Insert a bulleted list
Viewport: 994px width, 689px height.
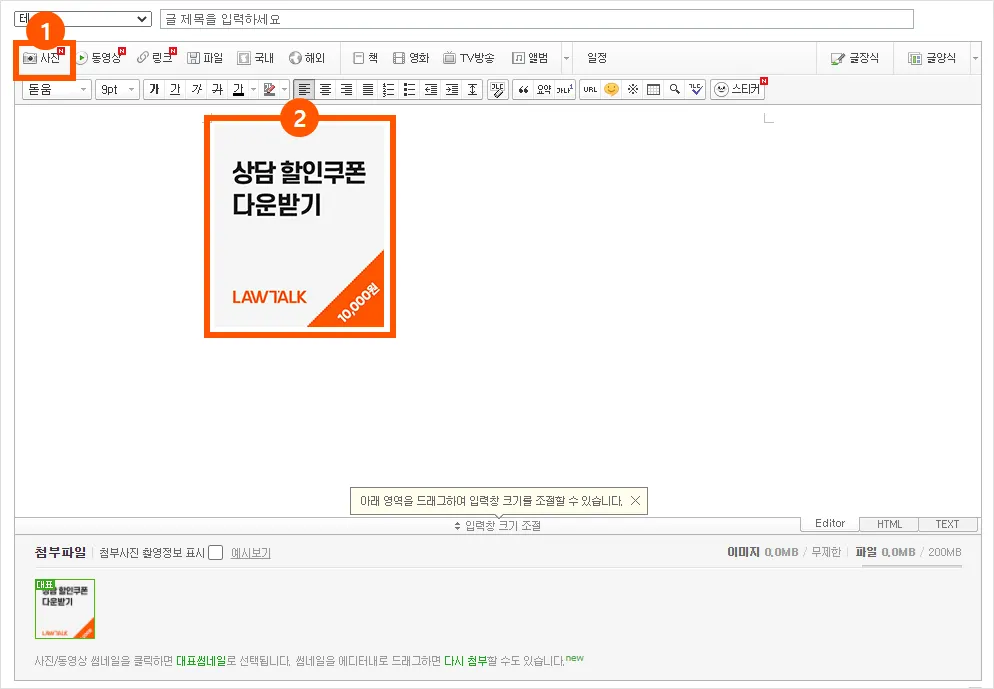(409, 89)
